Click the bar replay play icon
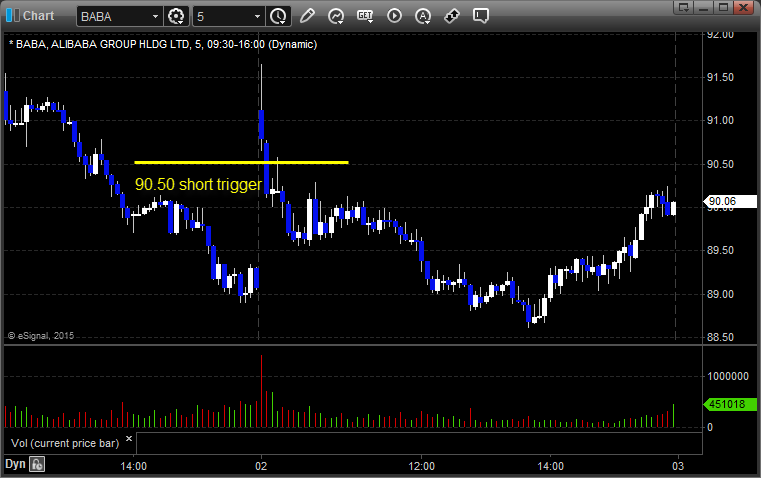 [x=394, y=16]
